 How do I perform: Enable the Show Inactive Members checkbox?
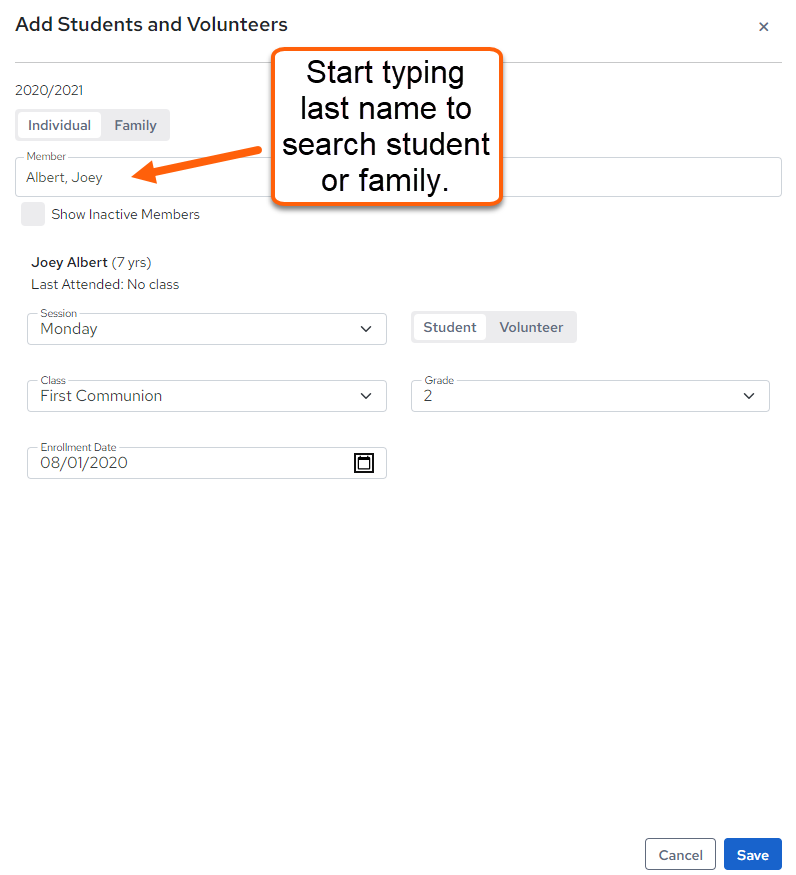(33, 214)
